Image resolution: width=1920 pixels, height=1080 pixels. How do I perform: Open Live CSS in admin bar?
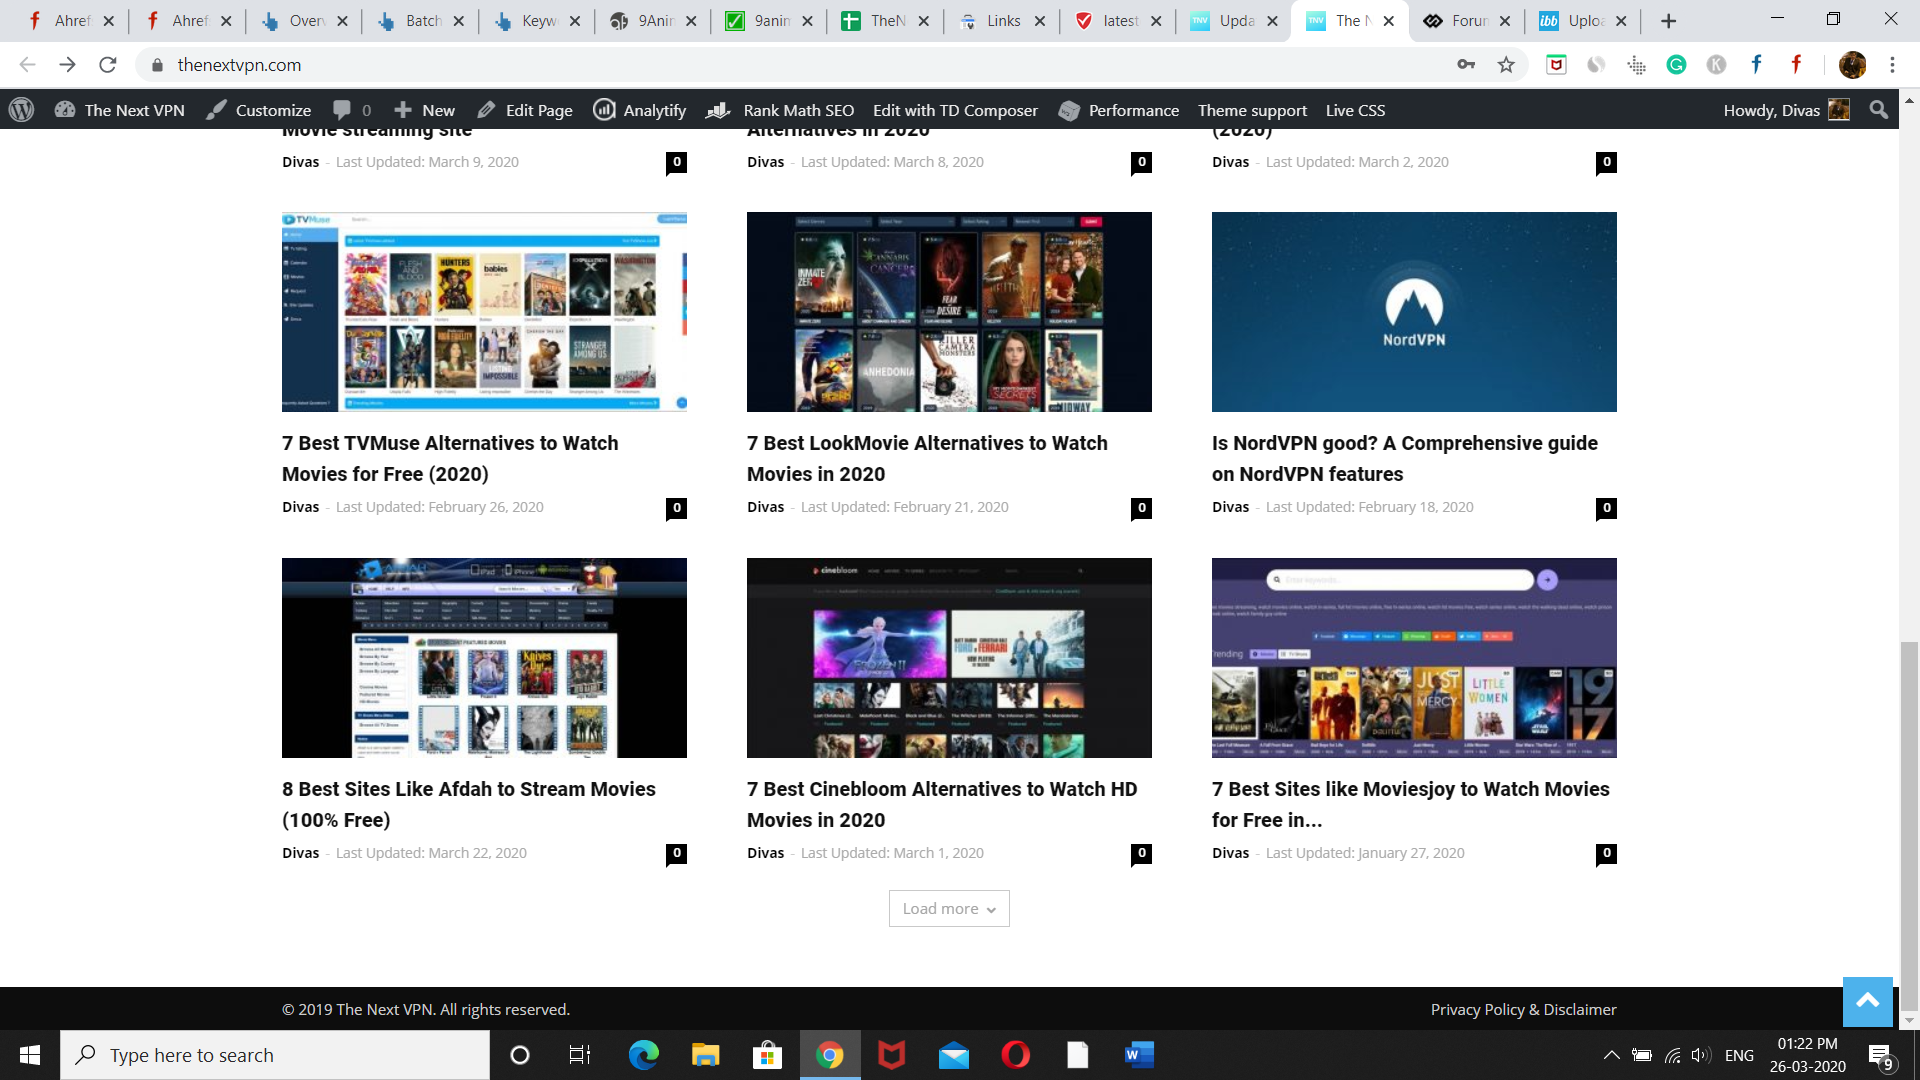pyautogui.click(x=1355, y=110)
